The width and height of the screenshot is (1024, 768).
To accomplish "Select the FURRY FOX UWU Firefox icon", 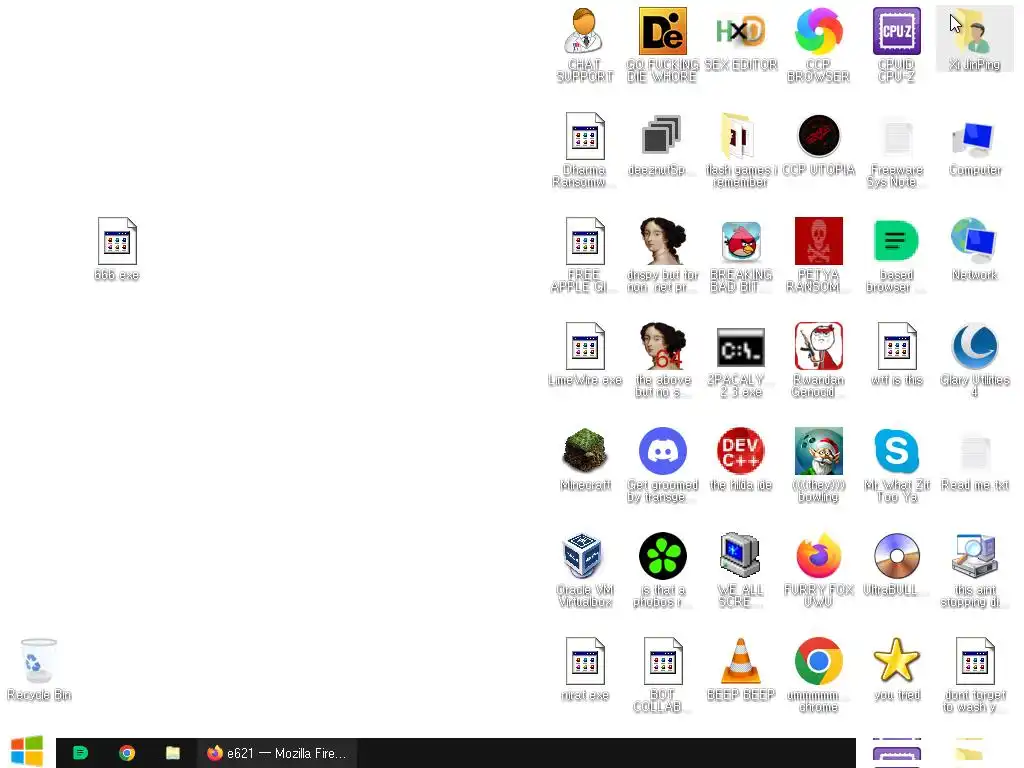I will (x=818, y=556).
